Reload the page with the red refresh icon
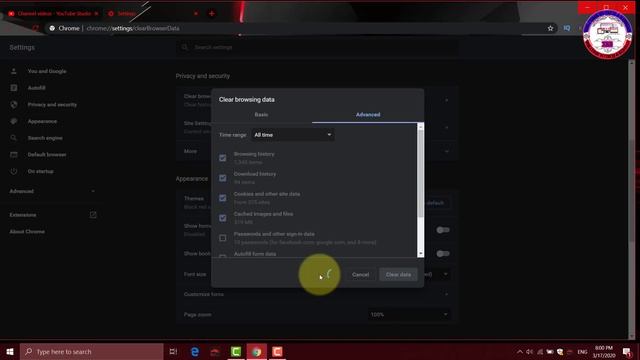This screenshot has width=640, height=360. 36,28
